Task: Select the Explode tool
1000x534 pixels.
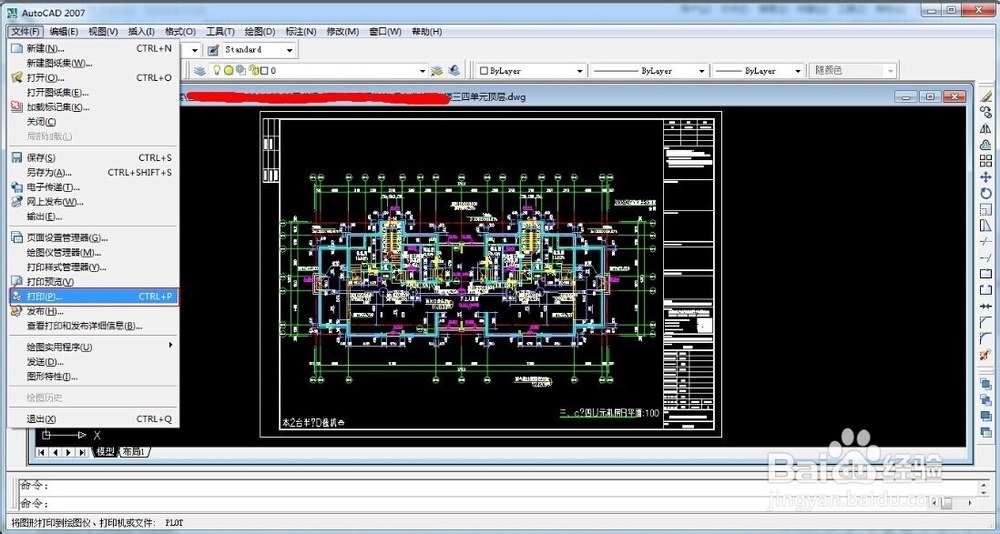Action: click(x=986, y=355)
